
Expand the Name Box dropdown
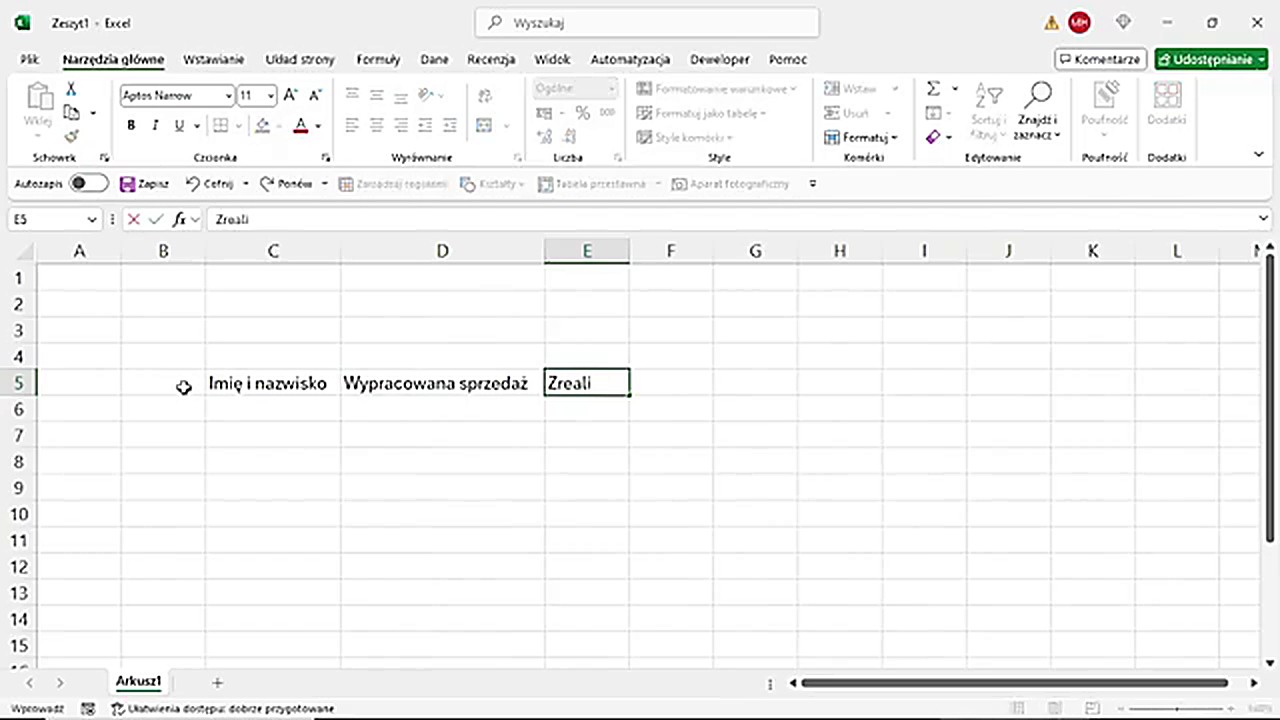pos(92,219)
